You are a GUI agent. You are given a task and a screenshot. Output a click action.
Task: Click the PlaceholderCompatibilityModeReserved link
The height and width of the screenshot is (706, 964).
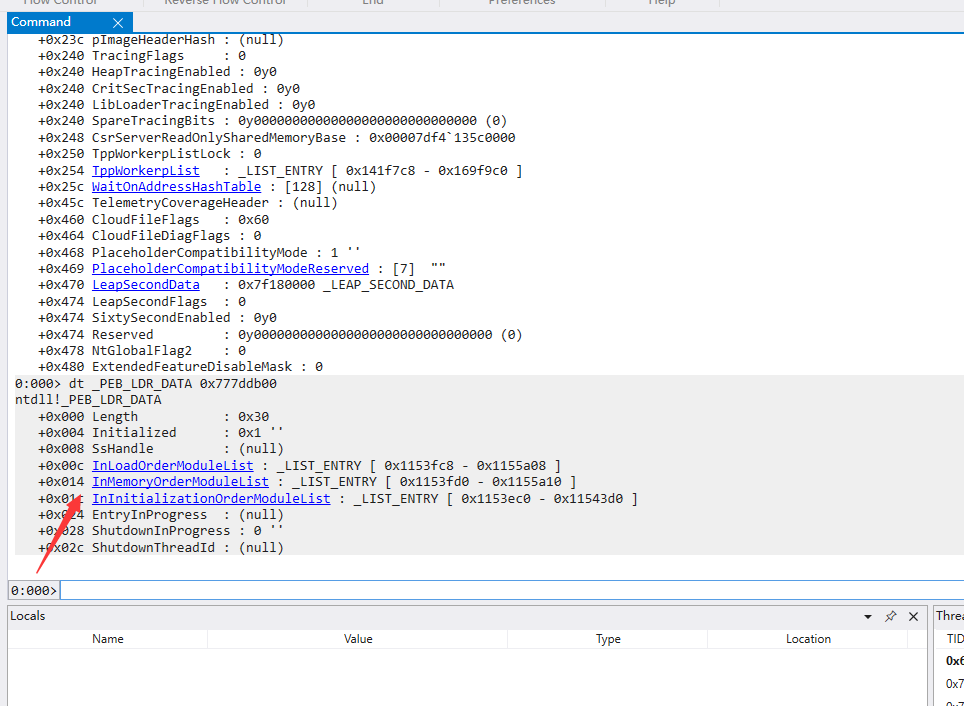230,269
